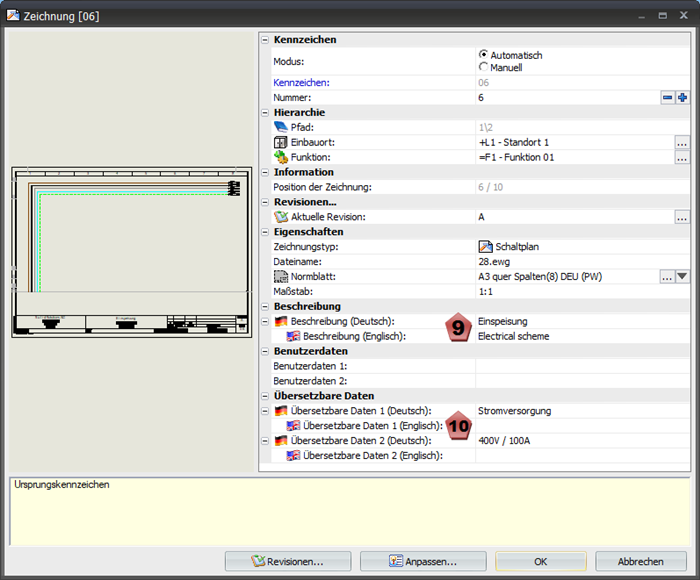Click the Beschreibung (Deutsch) field with Einspeisung
The image size is (700, 580).
(570, 321)
